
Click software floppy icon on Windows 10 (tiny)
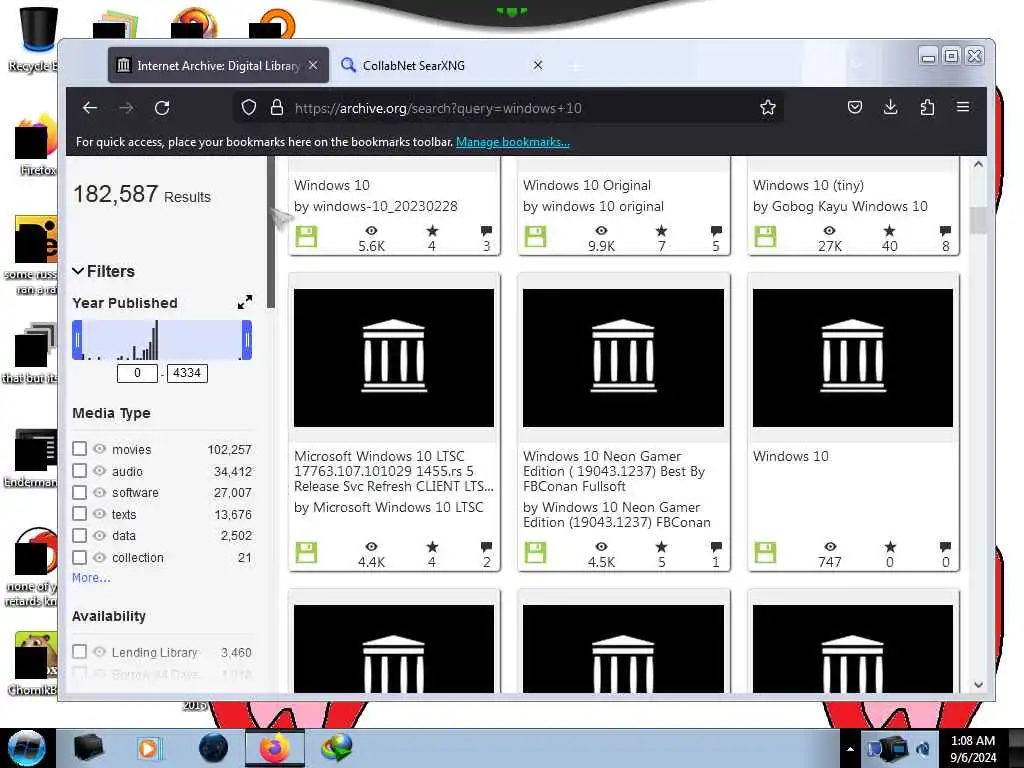click(x=765, y=236)
